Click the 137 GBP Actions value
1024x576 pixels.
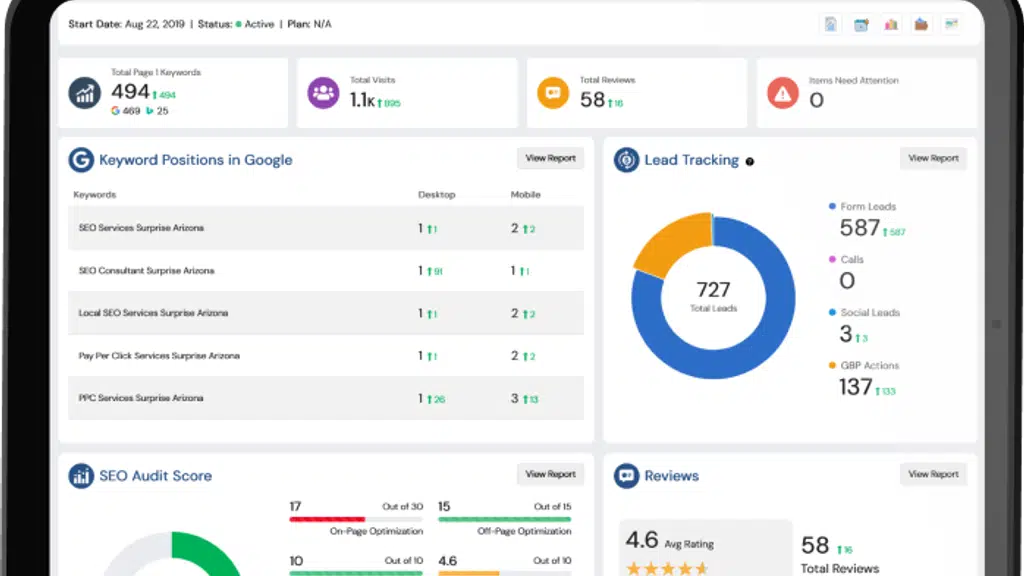point(856,387)
